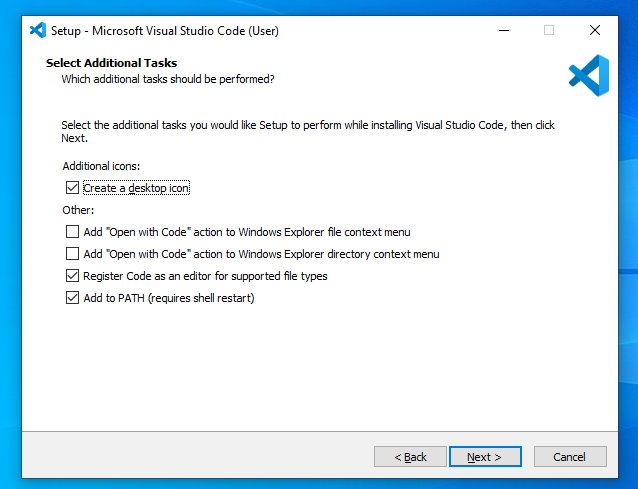This screenshot has width=638, height=489.
Task: Enable Open with Code directory context menu
Action: (x=72, y=254)
